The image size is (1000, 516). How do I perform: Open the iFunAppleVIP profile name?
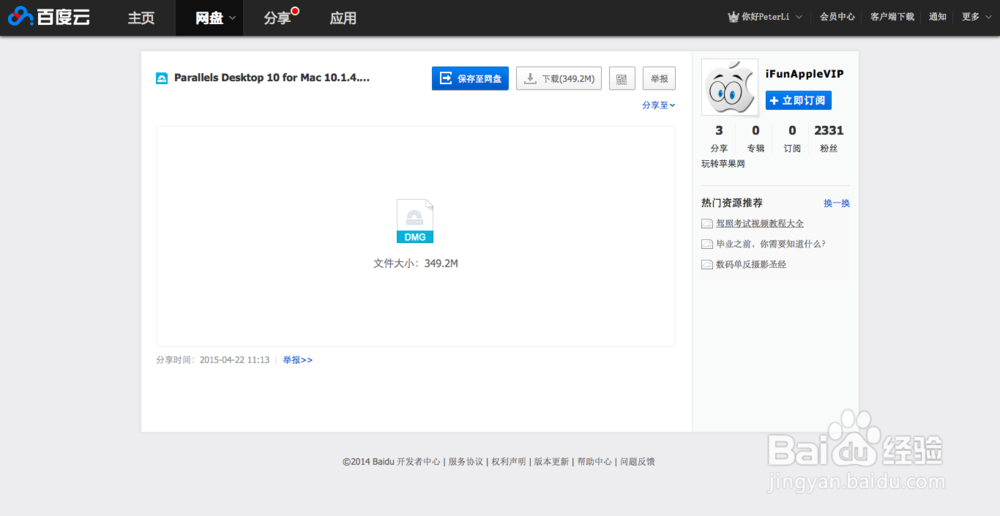[x=804, y=74]
